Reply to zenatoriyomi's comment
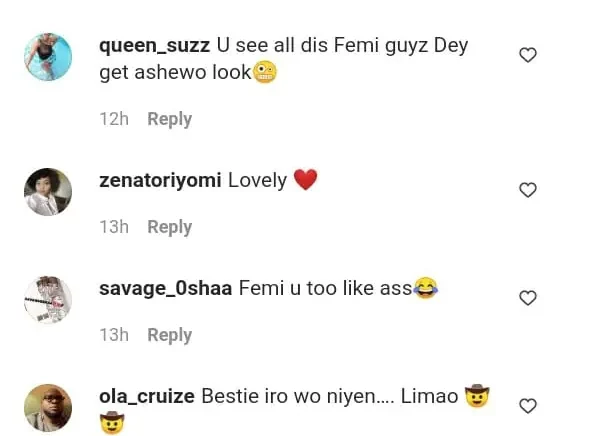Viewport: 600px width, 436px height. tap(169, 227)
